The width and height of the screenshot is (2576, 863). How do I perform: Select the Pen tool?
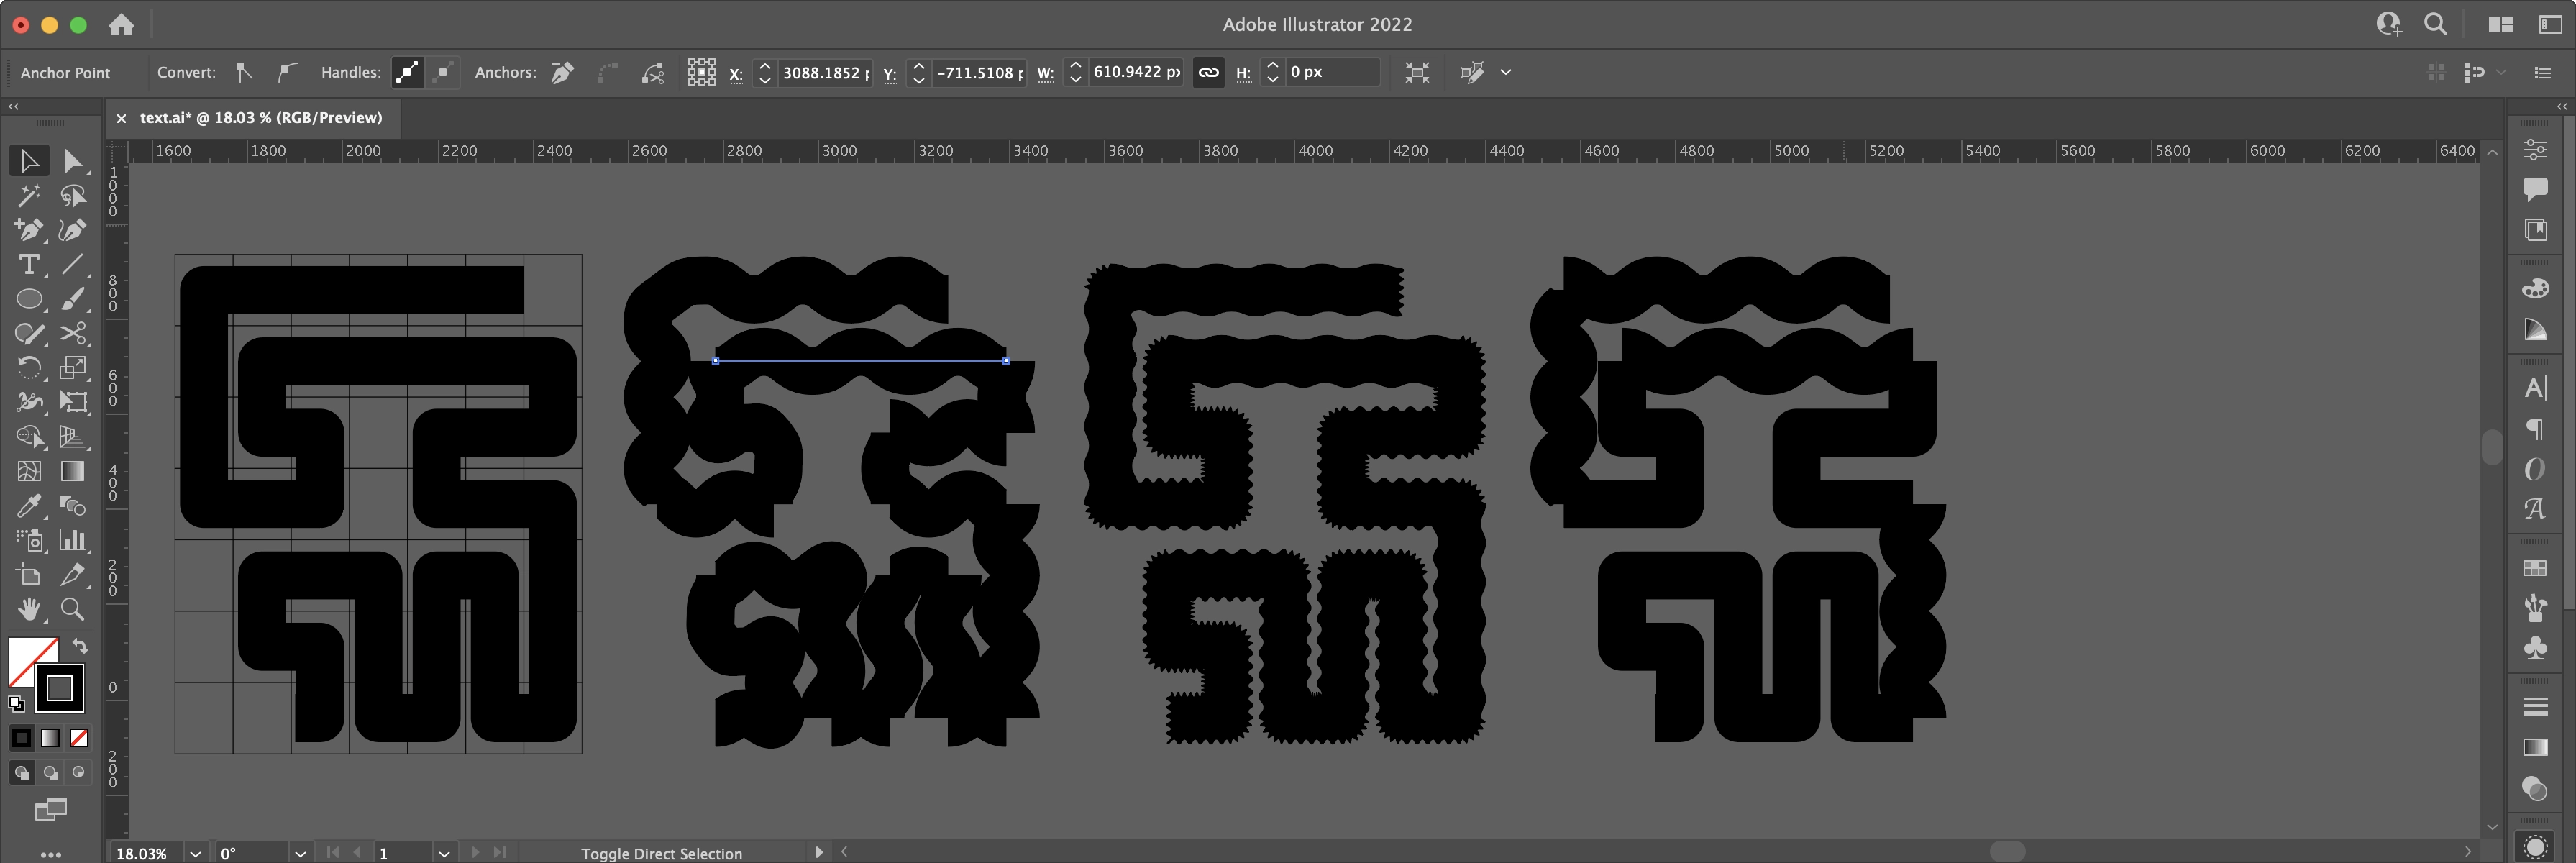click(x=29, y=229)
